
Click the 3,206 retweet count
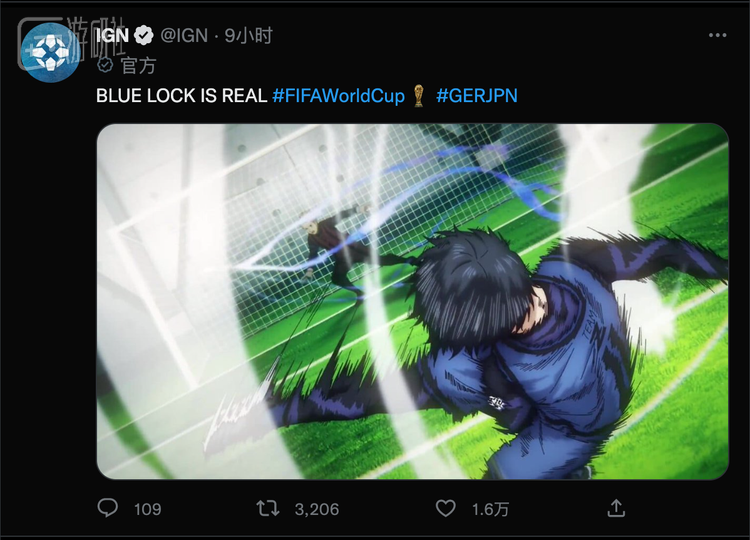(317, 509)
